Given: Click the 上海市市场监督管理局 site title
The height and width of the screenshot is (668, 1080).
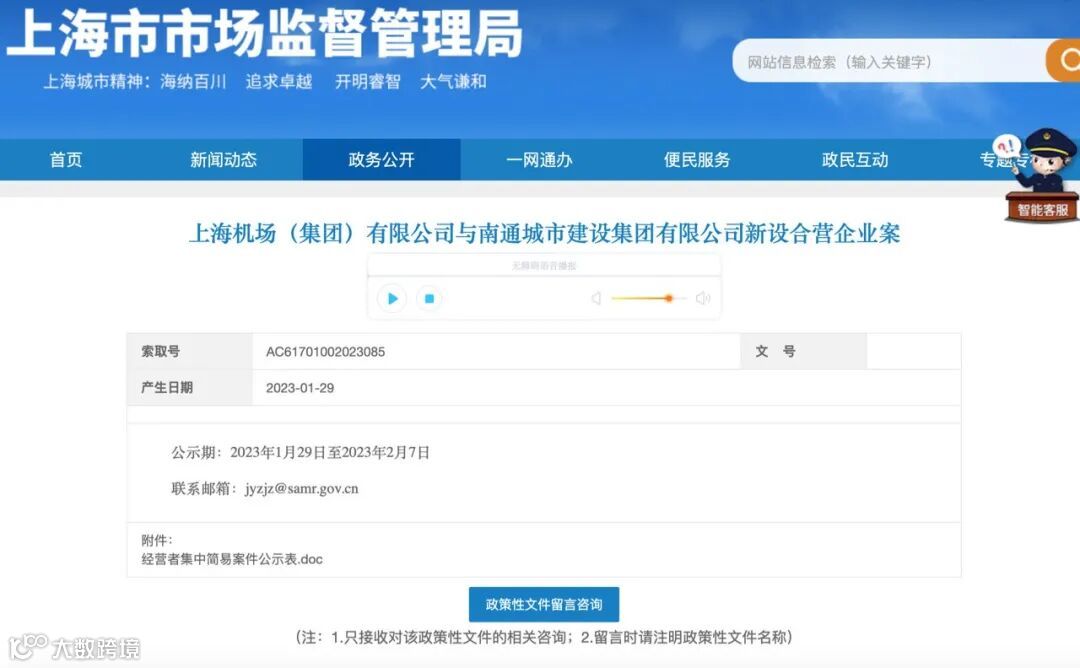Looking at the screenshot, I should 264,33.
